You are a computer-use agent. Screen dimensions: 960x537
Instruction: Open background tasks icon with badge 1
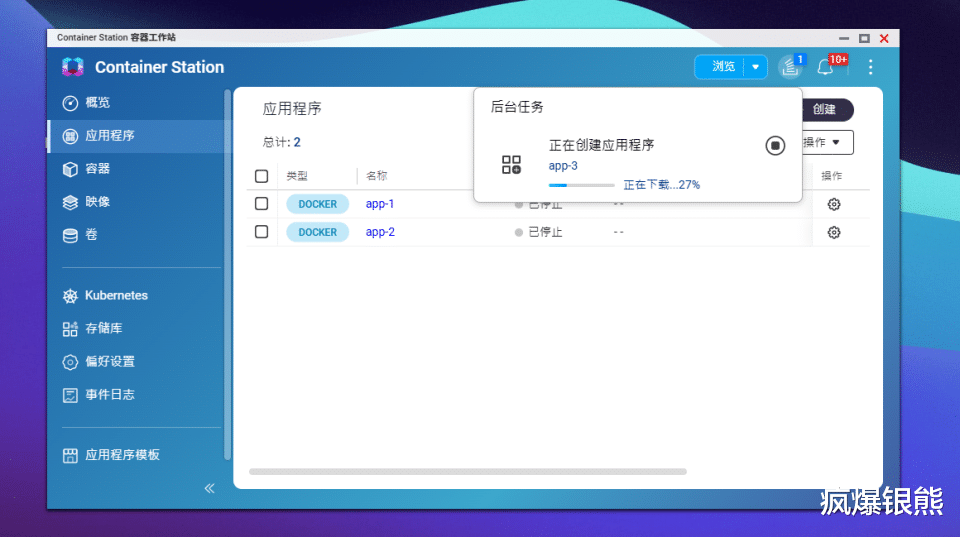click(x=791, y=67)
